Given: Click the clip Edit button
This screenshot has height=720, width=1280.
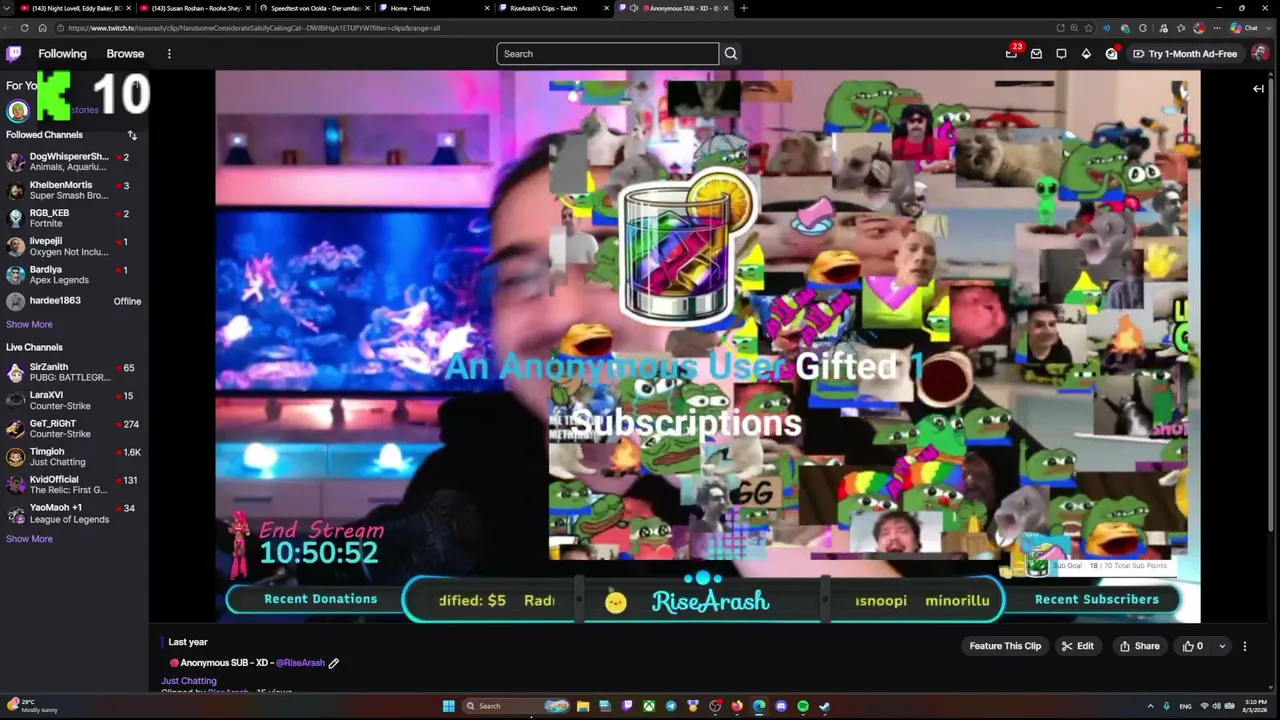Looking at the screenshot, I should pyautogui.click(x=1077, y=646).
